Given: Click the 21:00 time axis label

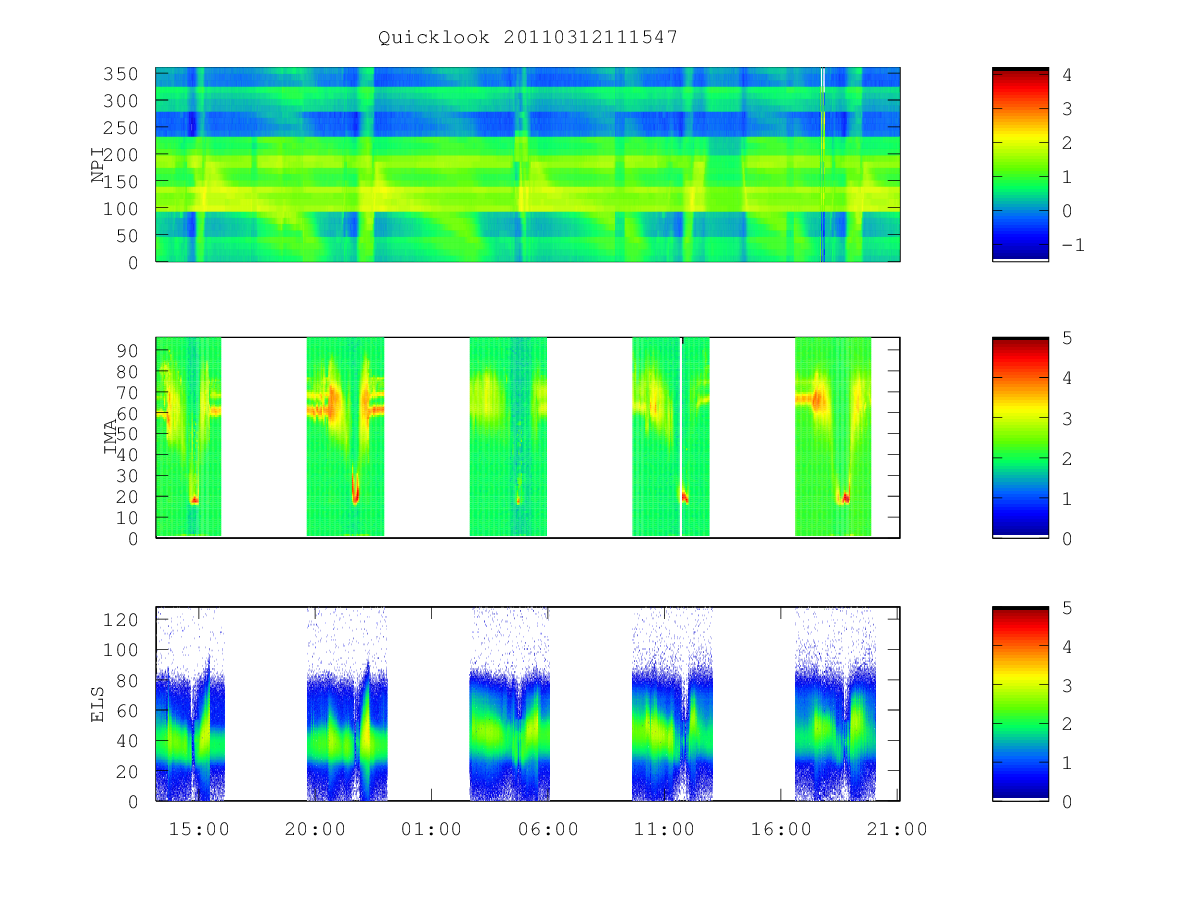Looking at the screenshot, I should coord(897,829).
